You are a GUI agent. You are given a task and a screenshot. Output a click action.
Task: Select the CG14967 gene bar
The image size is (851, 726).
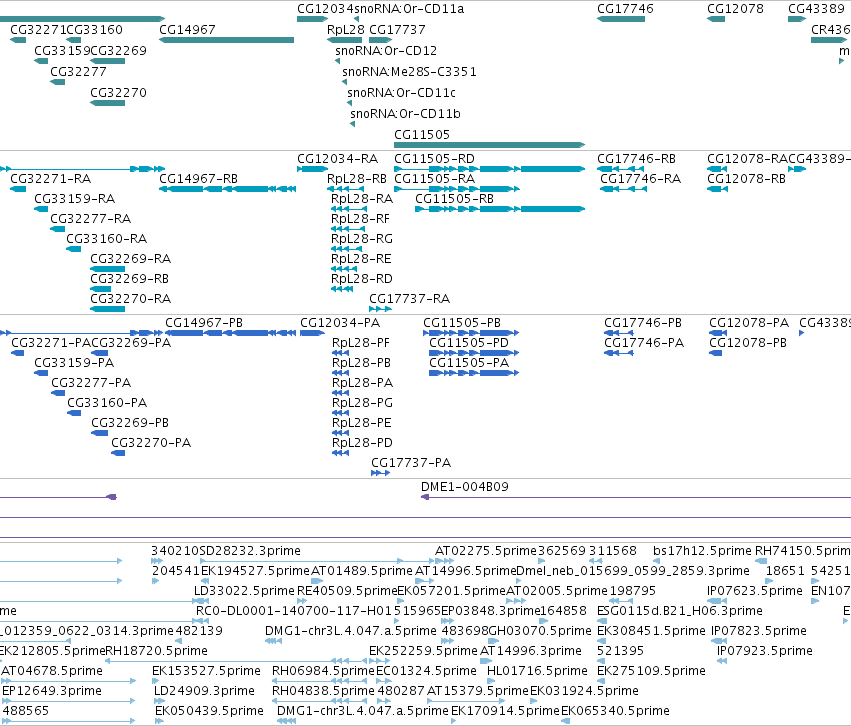point(226,40)
